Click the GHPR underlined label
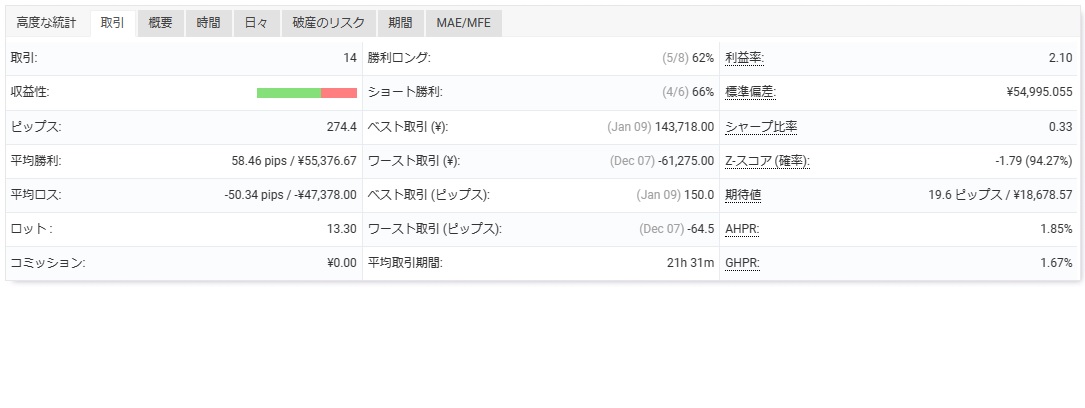Image resolution: width=1085 pixels, height=408 pixels. click(x=742, y=263)
